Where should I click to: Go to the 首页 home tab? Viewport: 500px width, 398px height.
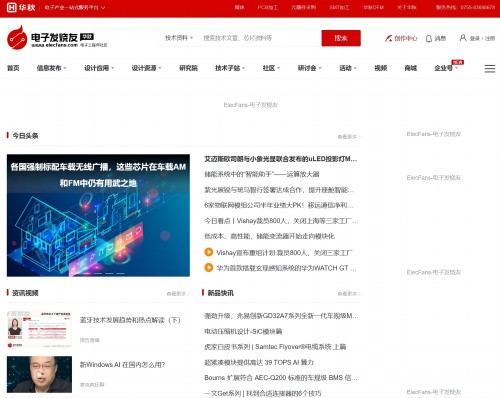pos(13,68)
